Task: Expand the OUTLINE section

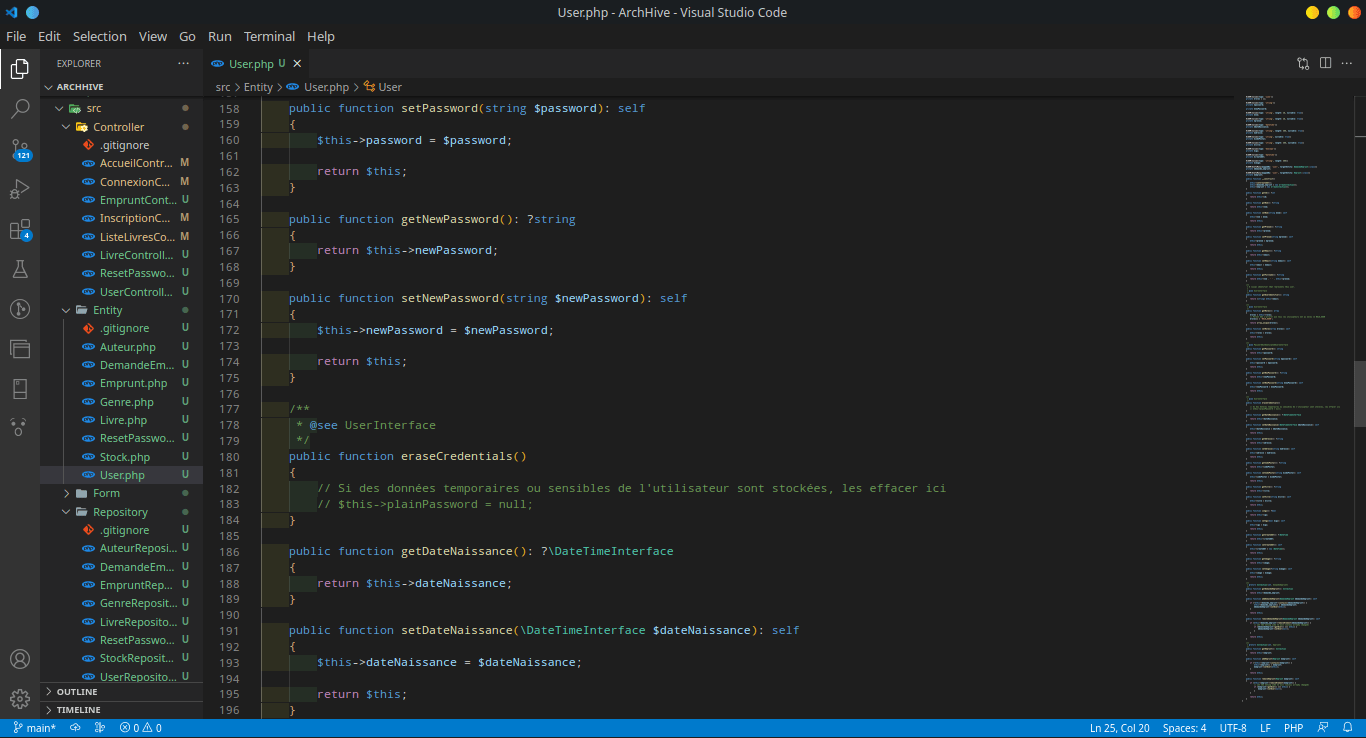Action: (77, 692)
